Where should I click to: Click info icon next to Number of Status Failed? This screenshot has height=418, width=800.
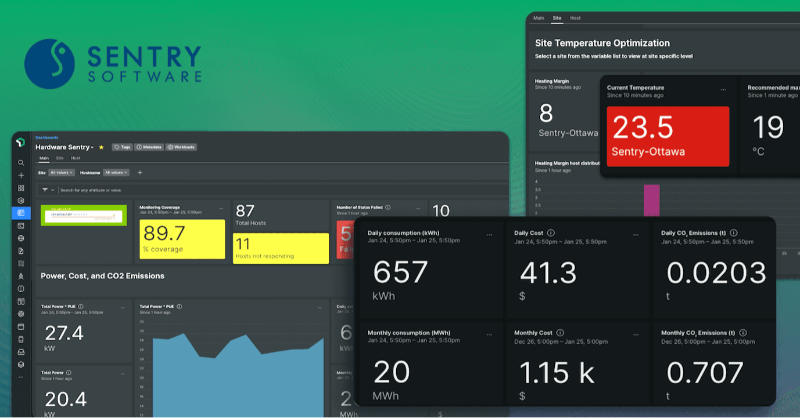pos(388,207)
